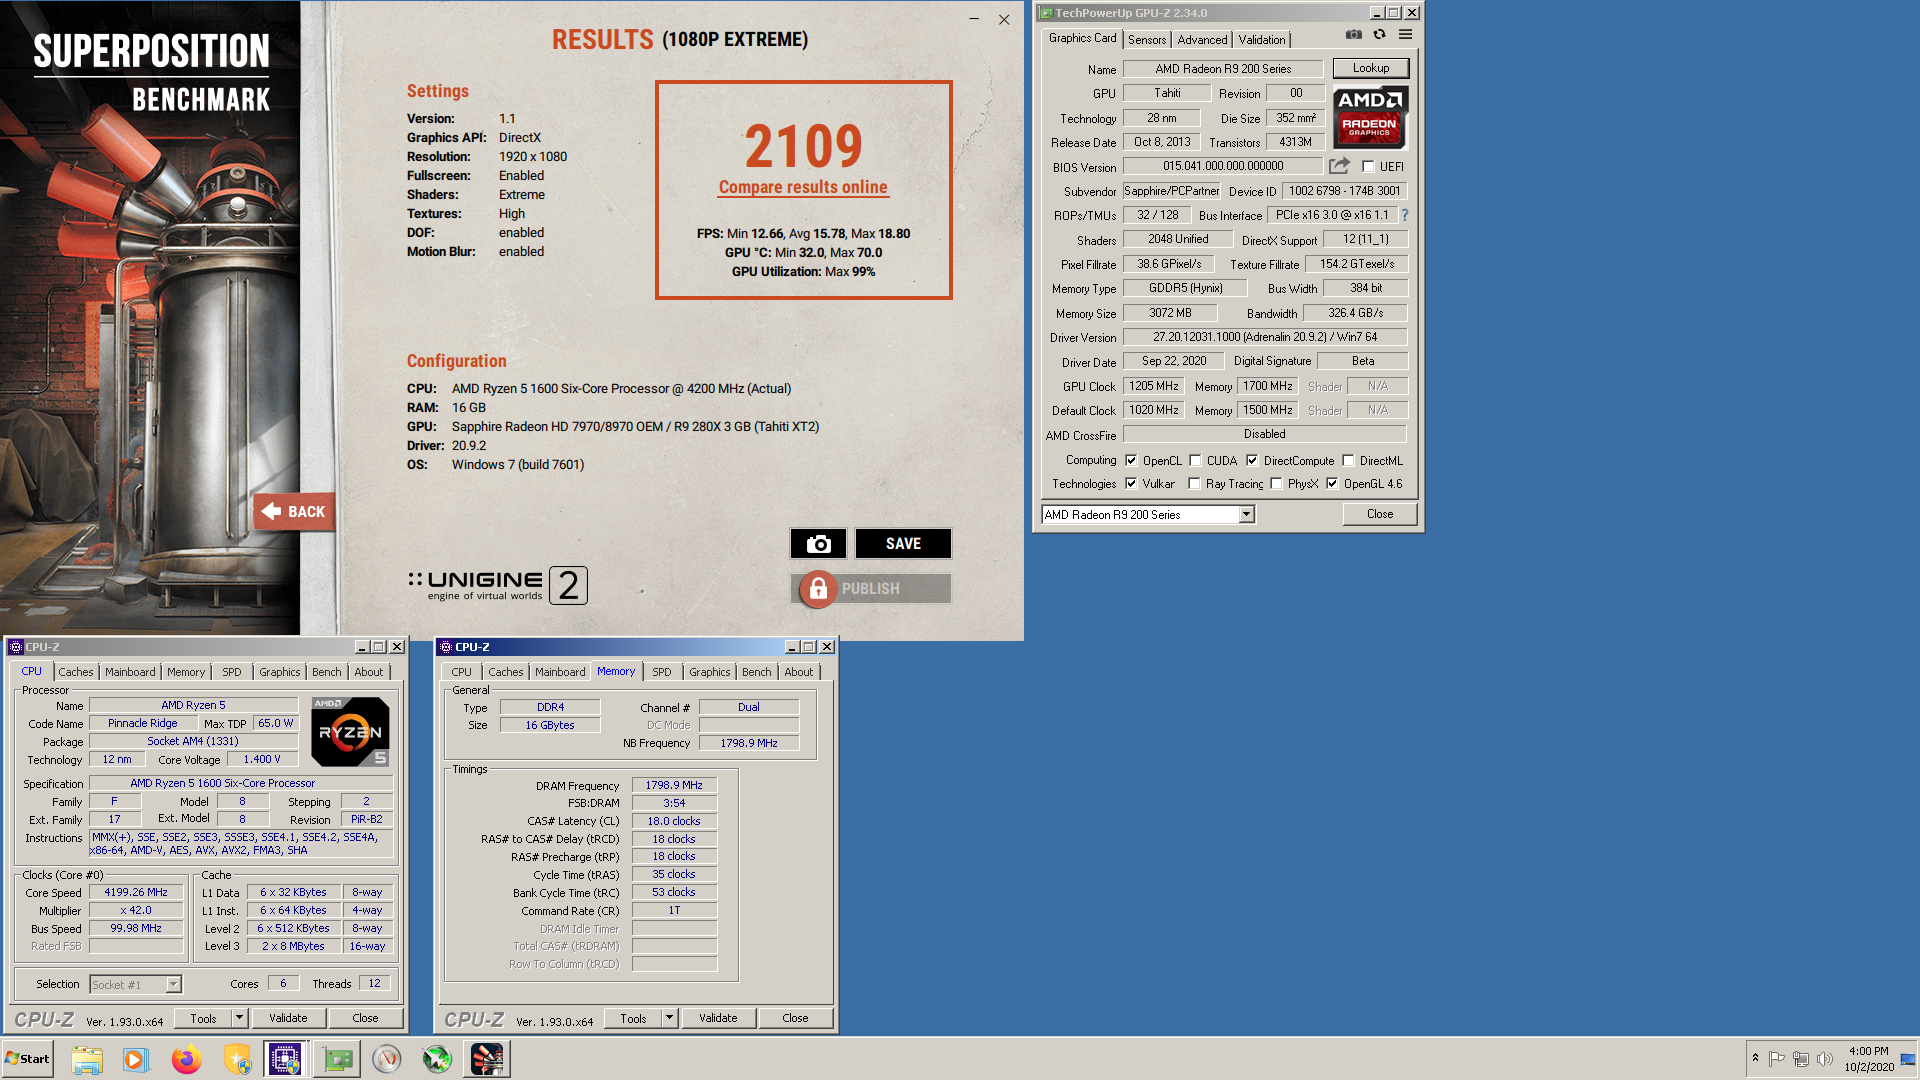Click the Ryzen 5 logo in CPU-Z
Image resolution: width=1920 pixels, height=1080 pixels.
pos(350,731)
